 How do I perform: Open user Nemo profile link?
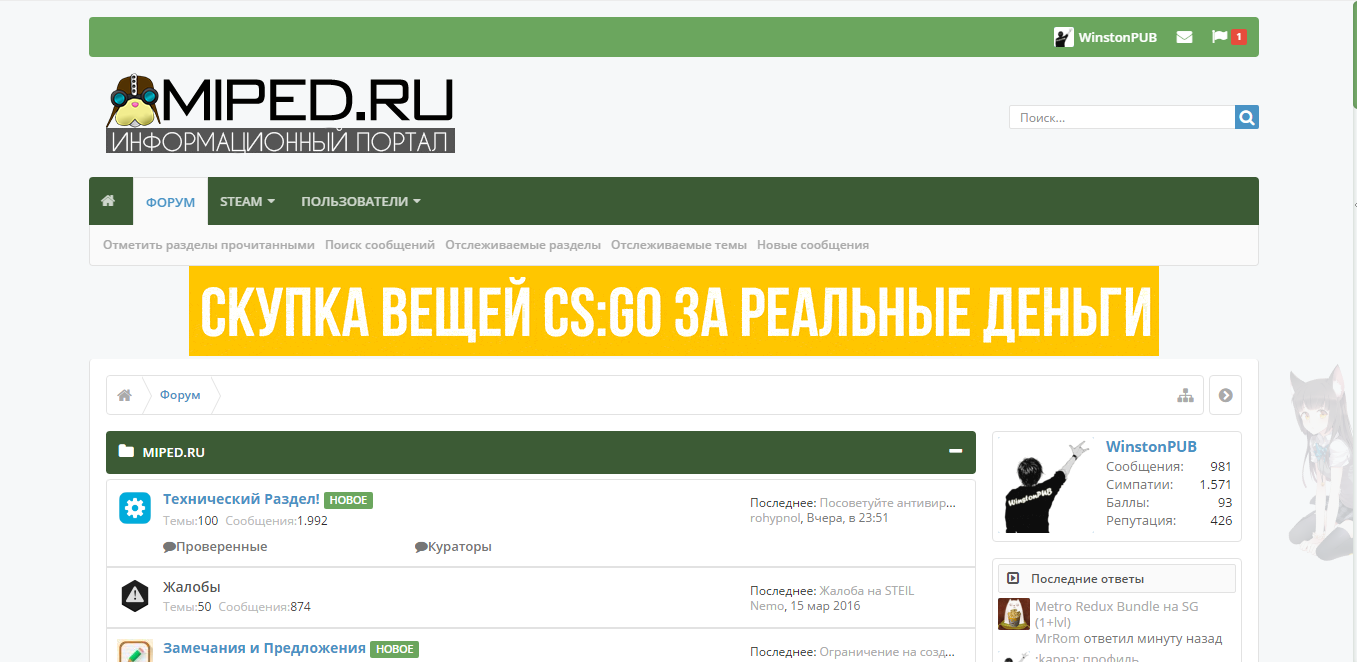[767, 605]
